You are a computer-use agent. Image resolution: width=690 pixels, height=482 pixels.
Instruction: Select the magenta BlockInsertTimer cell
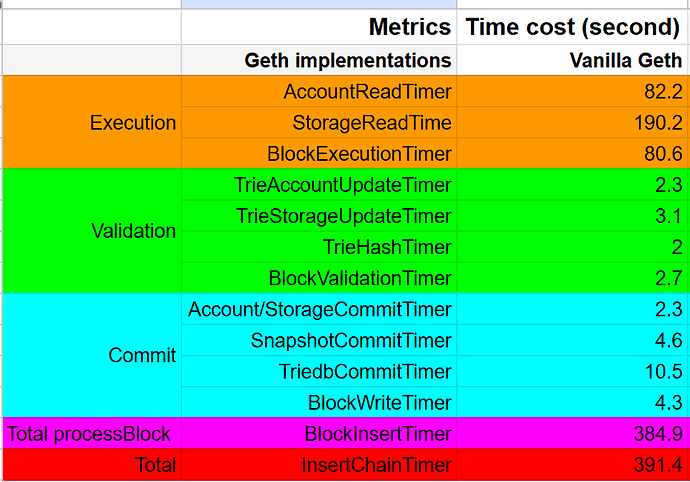coord(319,434)
